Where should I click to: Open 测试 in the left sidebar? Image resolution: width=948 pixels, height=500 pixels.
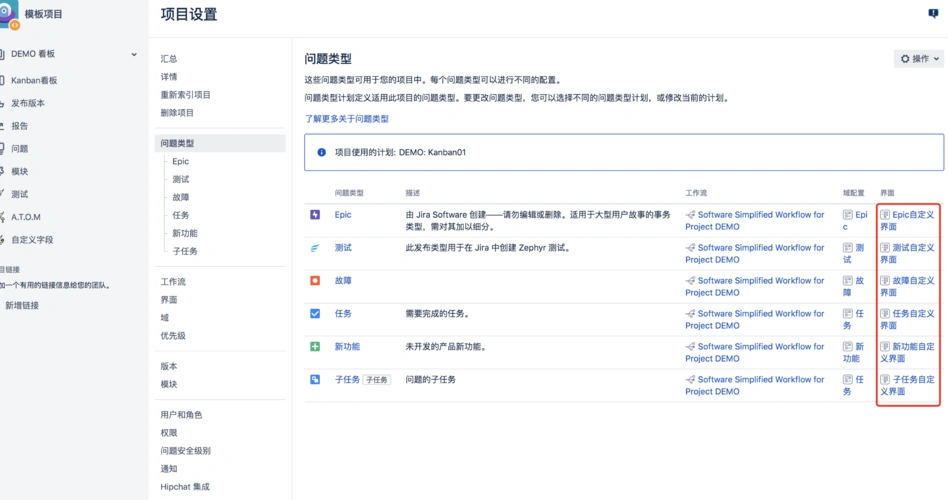(x=19, y=194)
